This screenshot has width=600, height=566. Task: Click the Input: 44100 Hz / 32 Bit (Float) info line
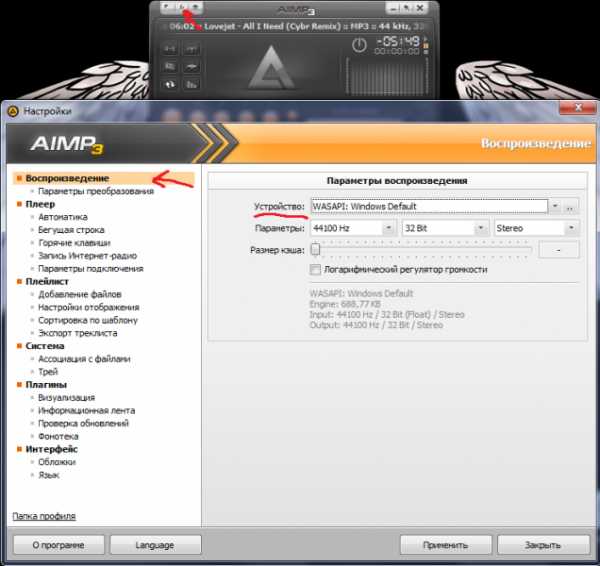(387, 315)
